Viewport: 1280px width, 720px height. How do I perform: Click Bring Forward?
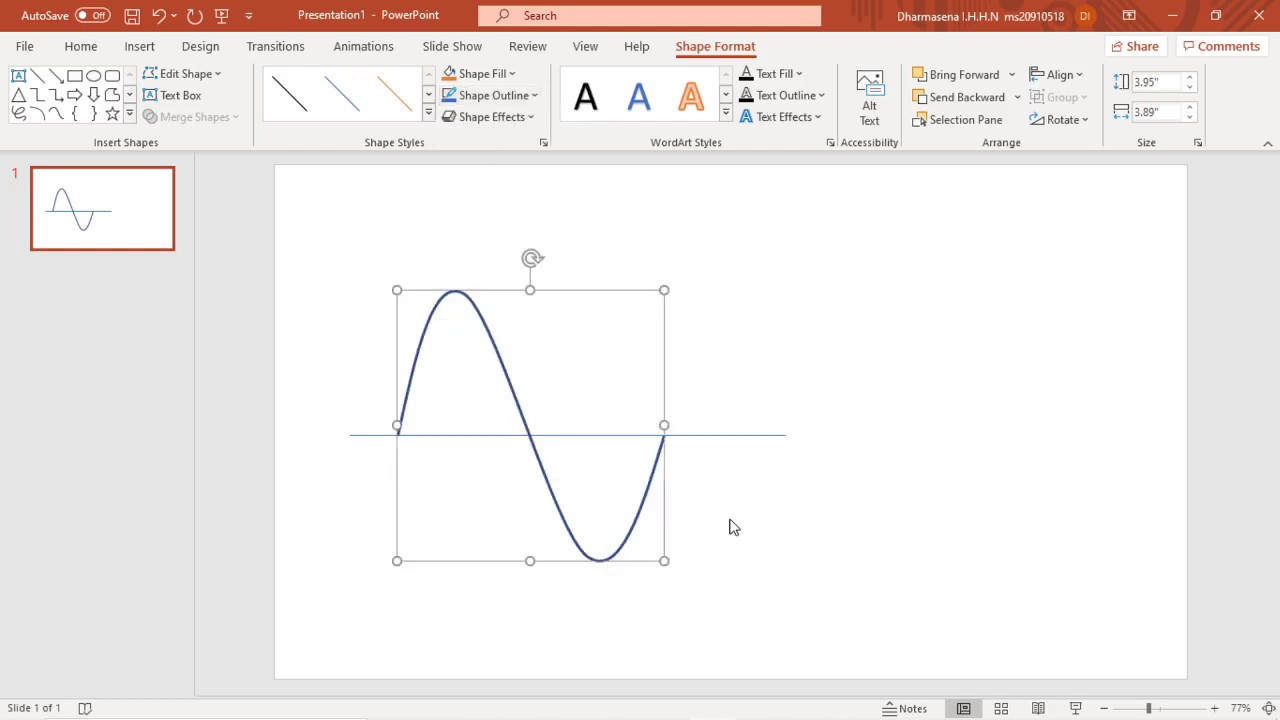point(955,75)
